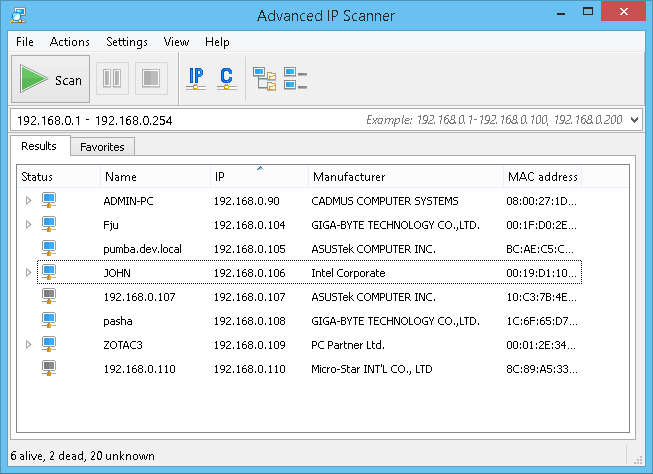
Task: Click the 192.168.0.106 IP cell
Action: [x=249, y=273]
